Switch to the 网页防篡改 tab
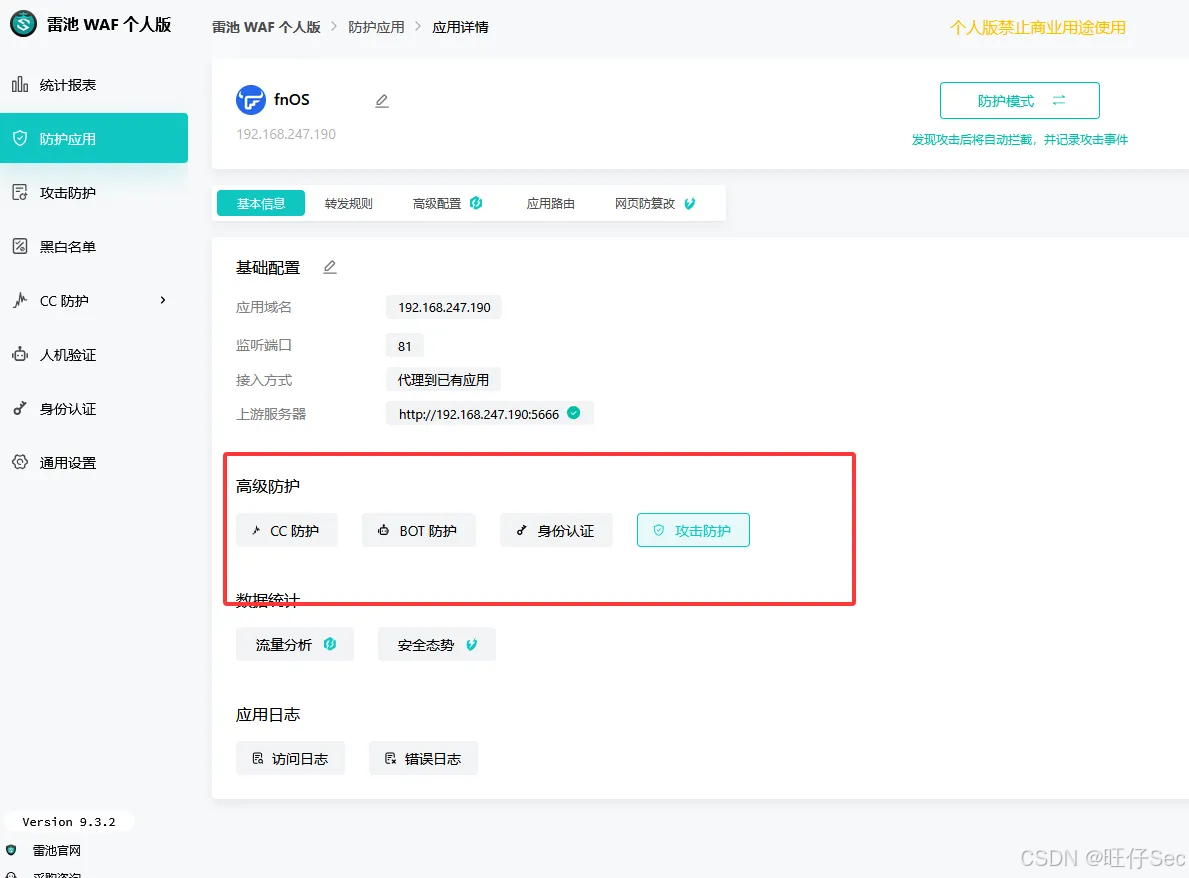Image resolution: width=1189 pixels, height=878 pixels. pos(655,203)
